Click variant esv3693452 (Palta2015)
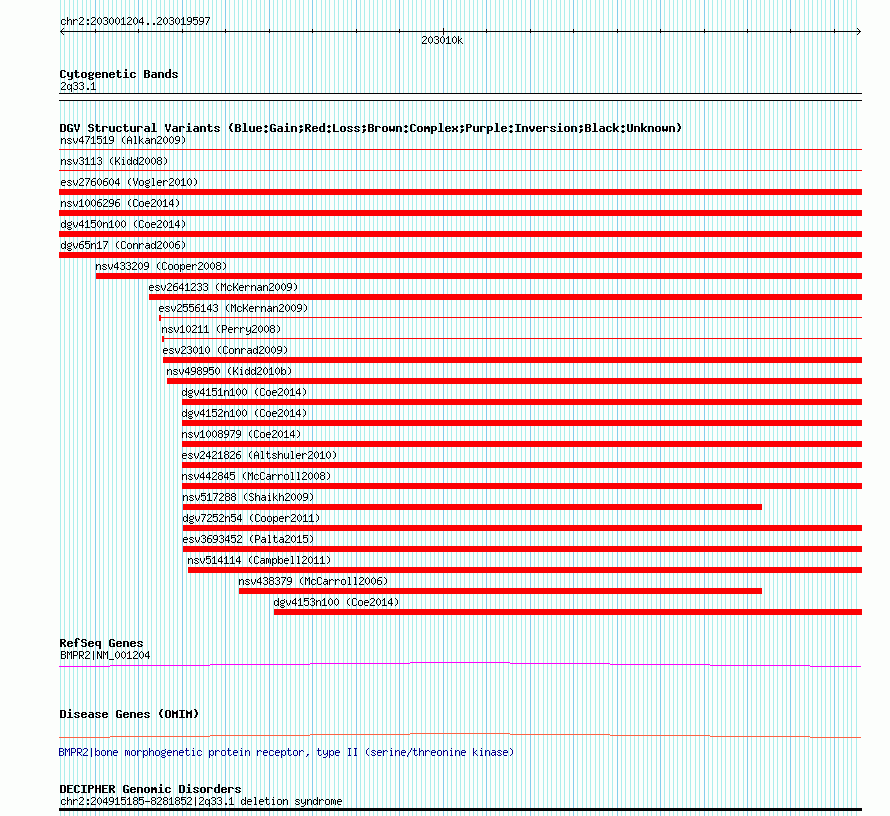 pyautogui.click(x=248, y=539)
